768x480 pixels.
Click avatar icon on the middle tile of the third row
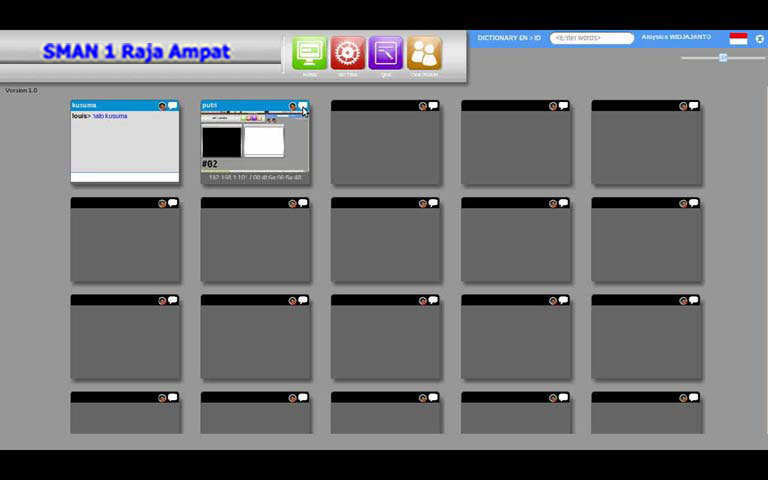tap(423, 300)
